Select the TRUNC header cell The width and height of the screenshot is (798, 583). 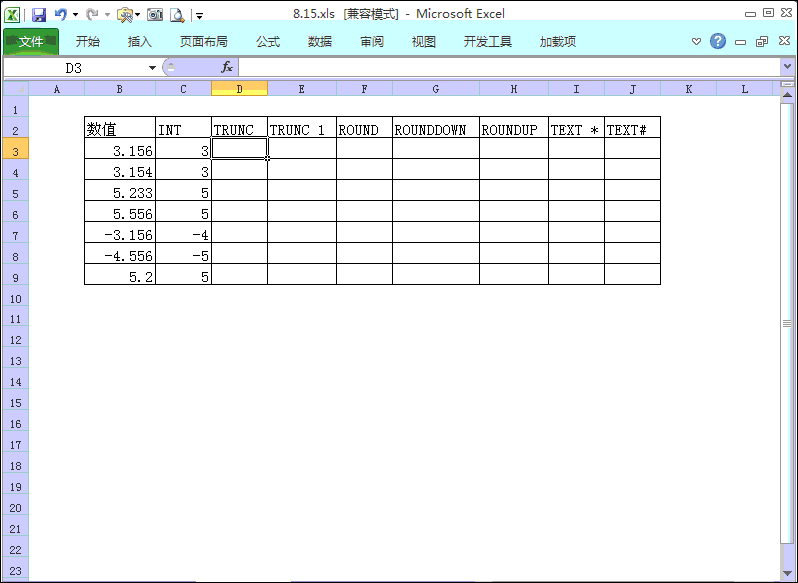point(239,127)
